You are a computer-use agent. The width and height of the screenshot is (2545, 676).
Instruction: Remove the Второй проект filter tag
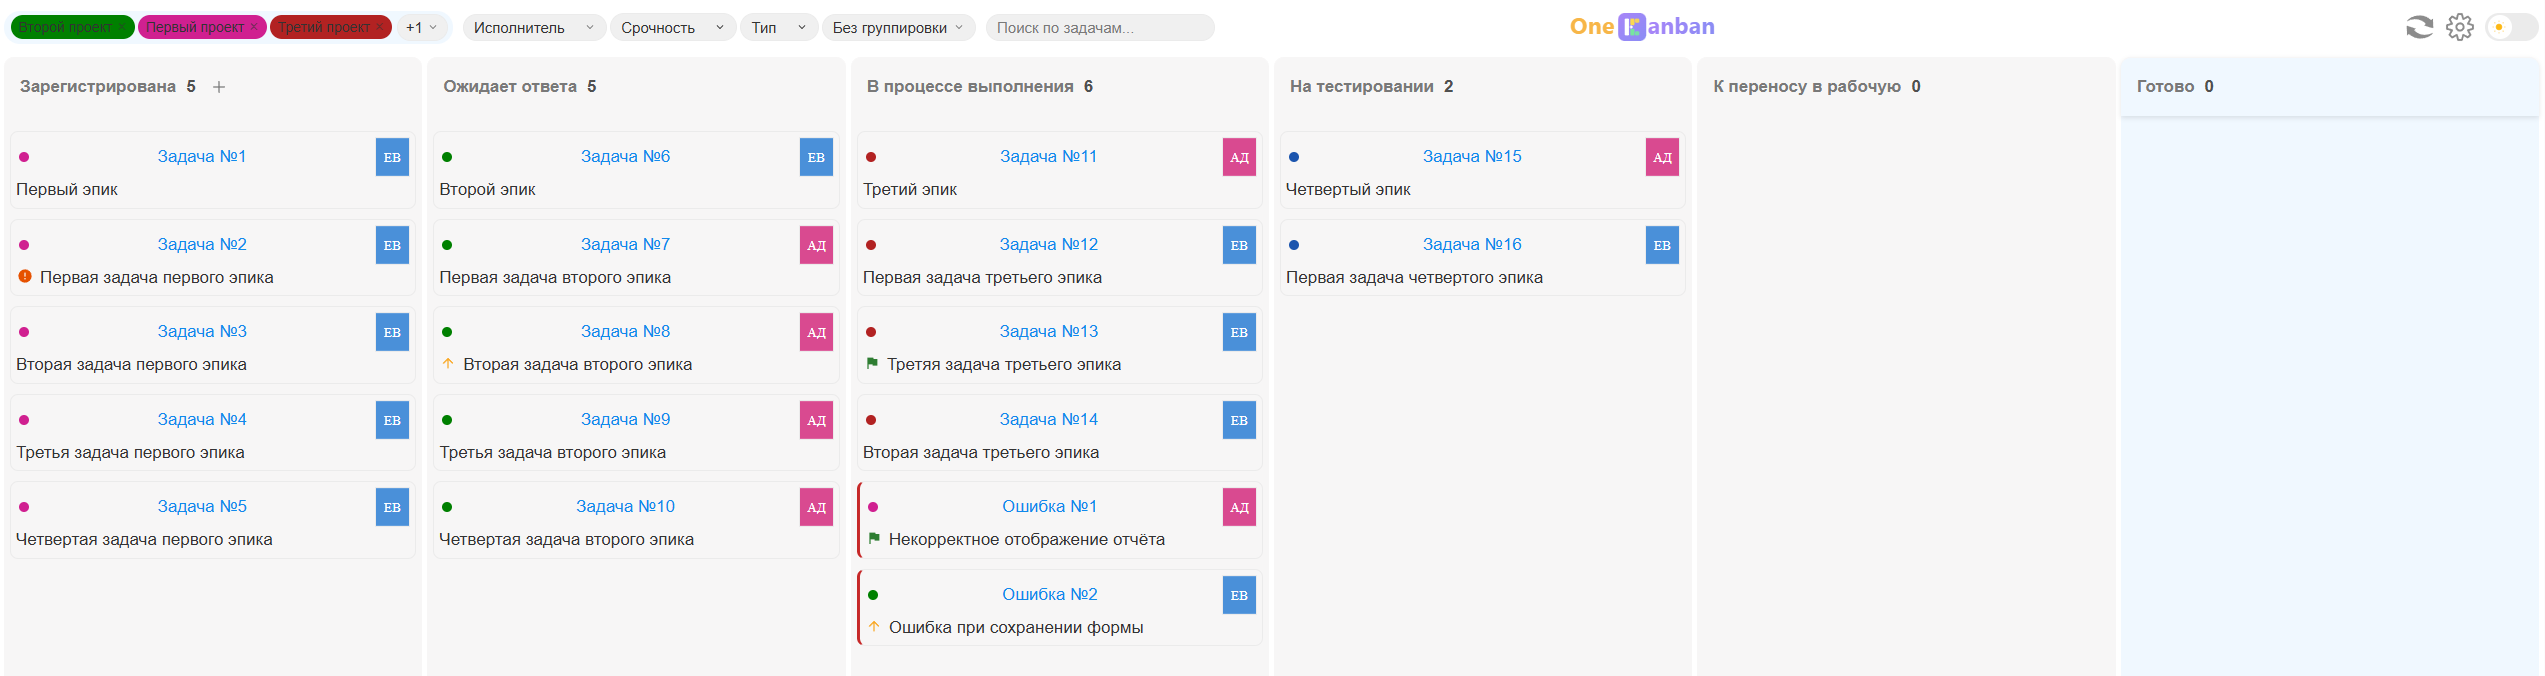tap(124, 27)
